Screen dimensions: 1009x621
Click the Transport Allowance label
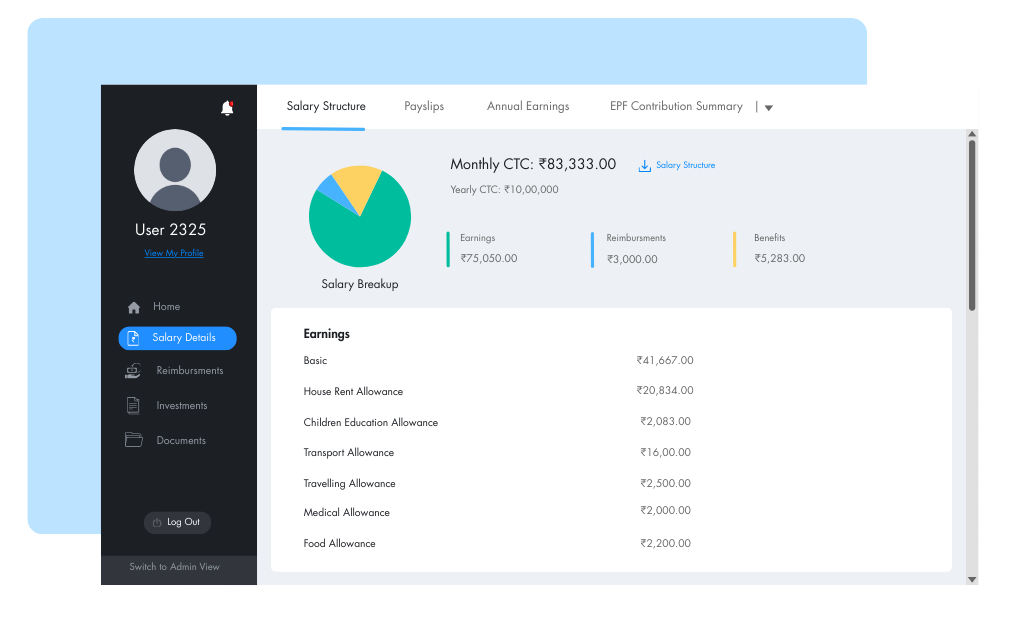click(349, 452)
